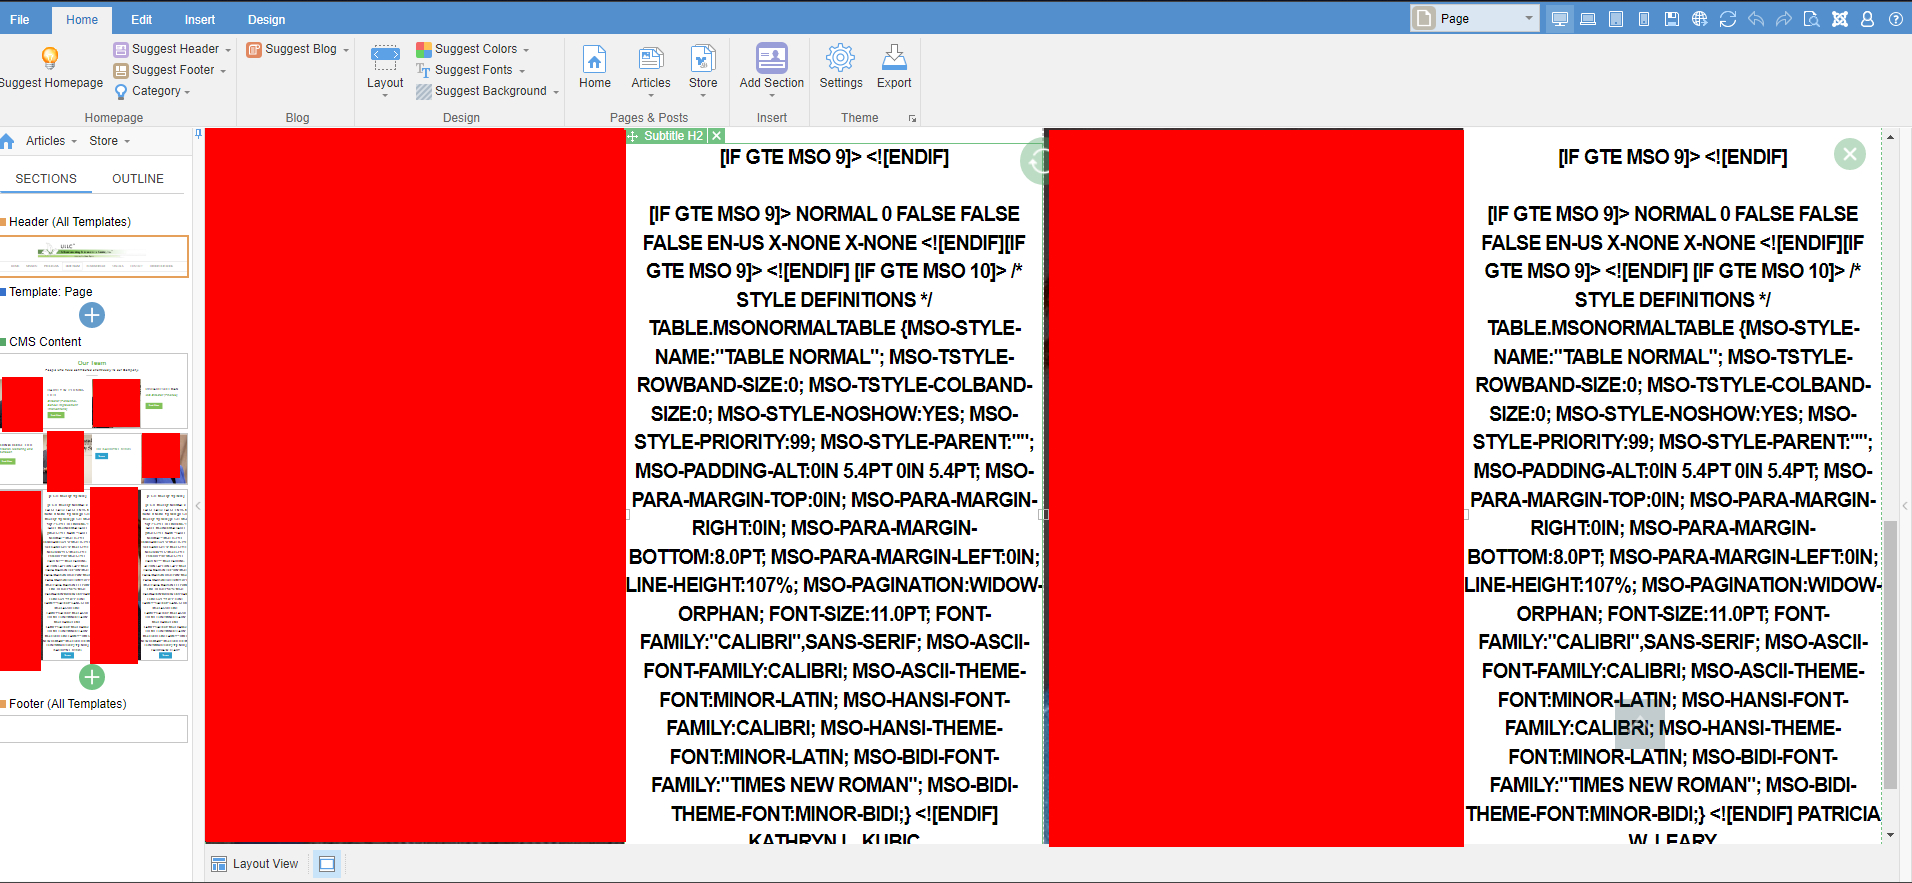The image size is (1912, 883).
Task: Click the Redo arrow icon
Action: [1784, 19]
